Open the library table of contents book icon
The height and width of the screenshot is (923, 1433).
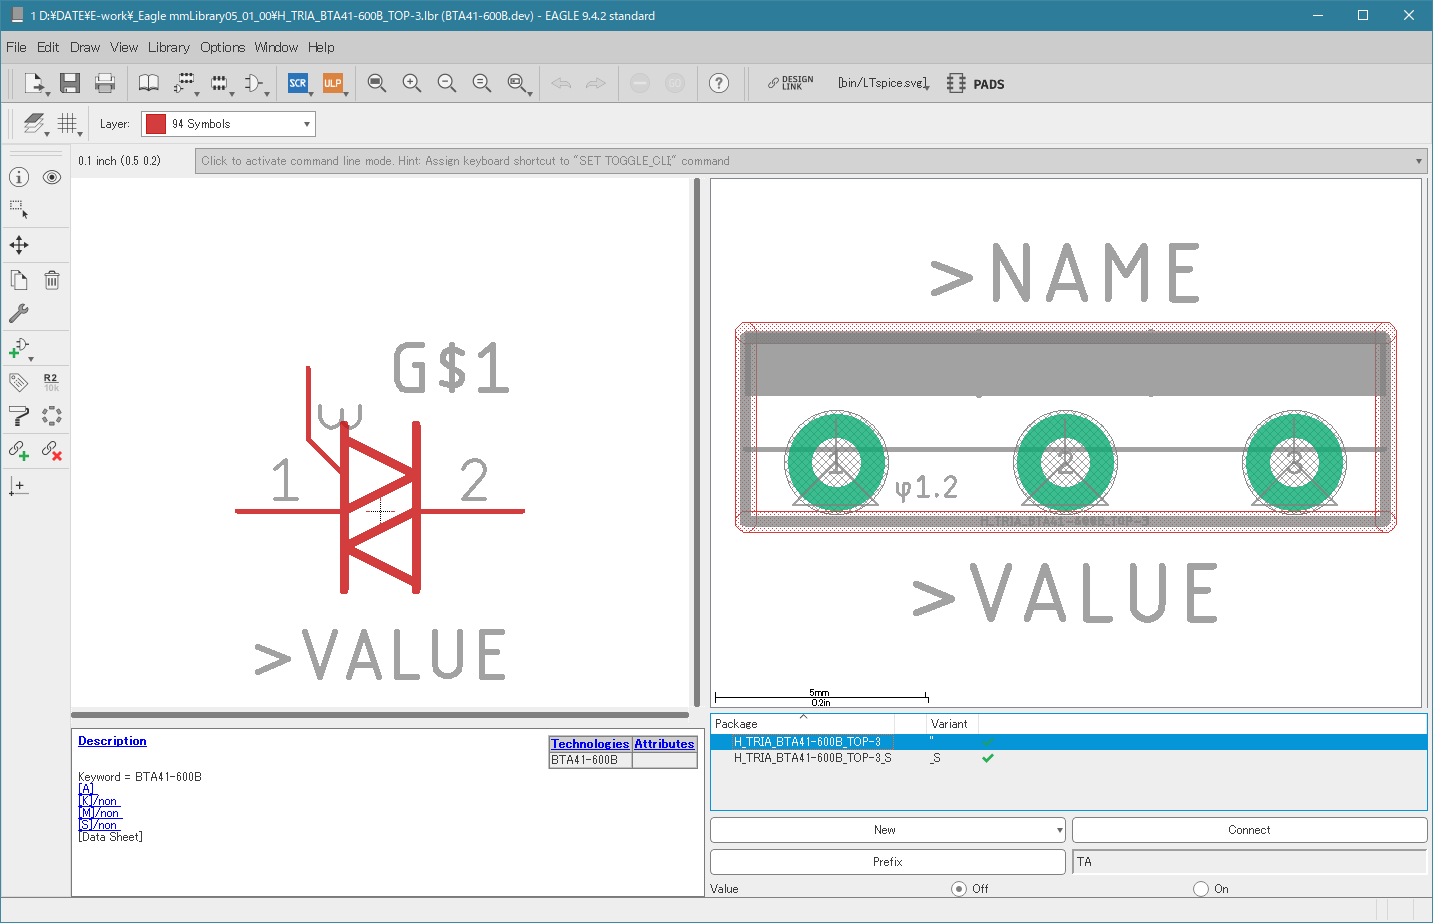coord(148,83)
